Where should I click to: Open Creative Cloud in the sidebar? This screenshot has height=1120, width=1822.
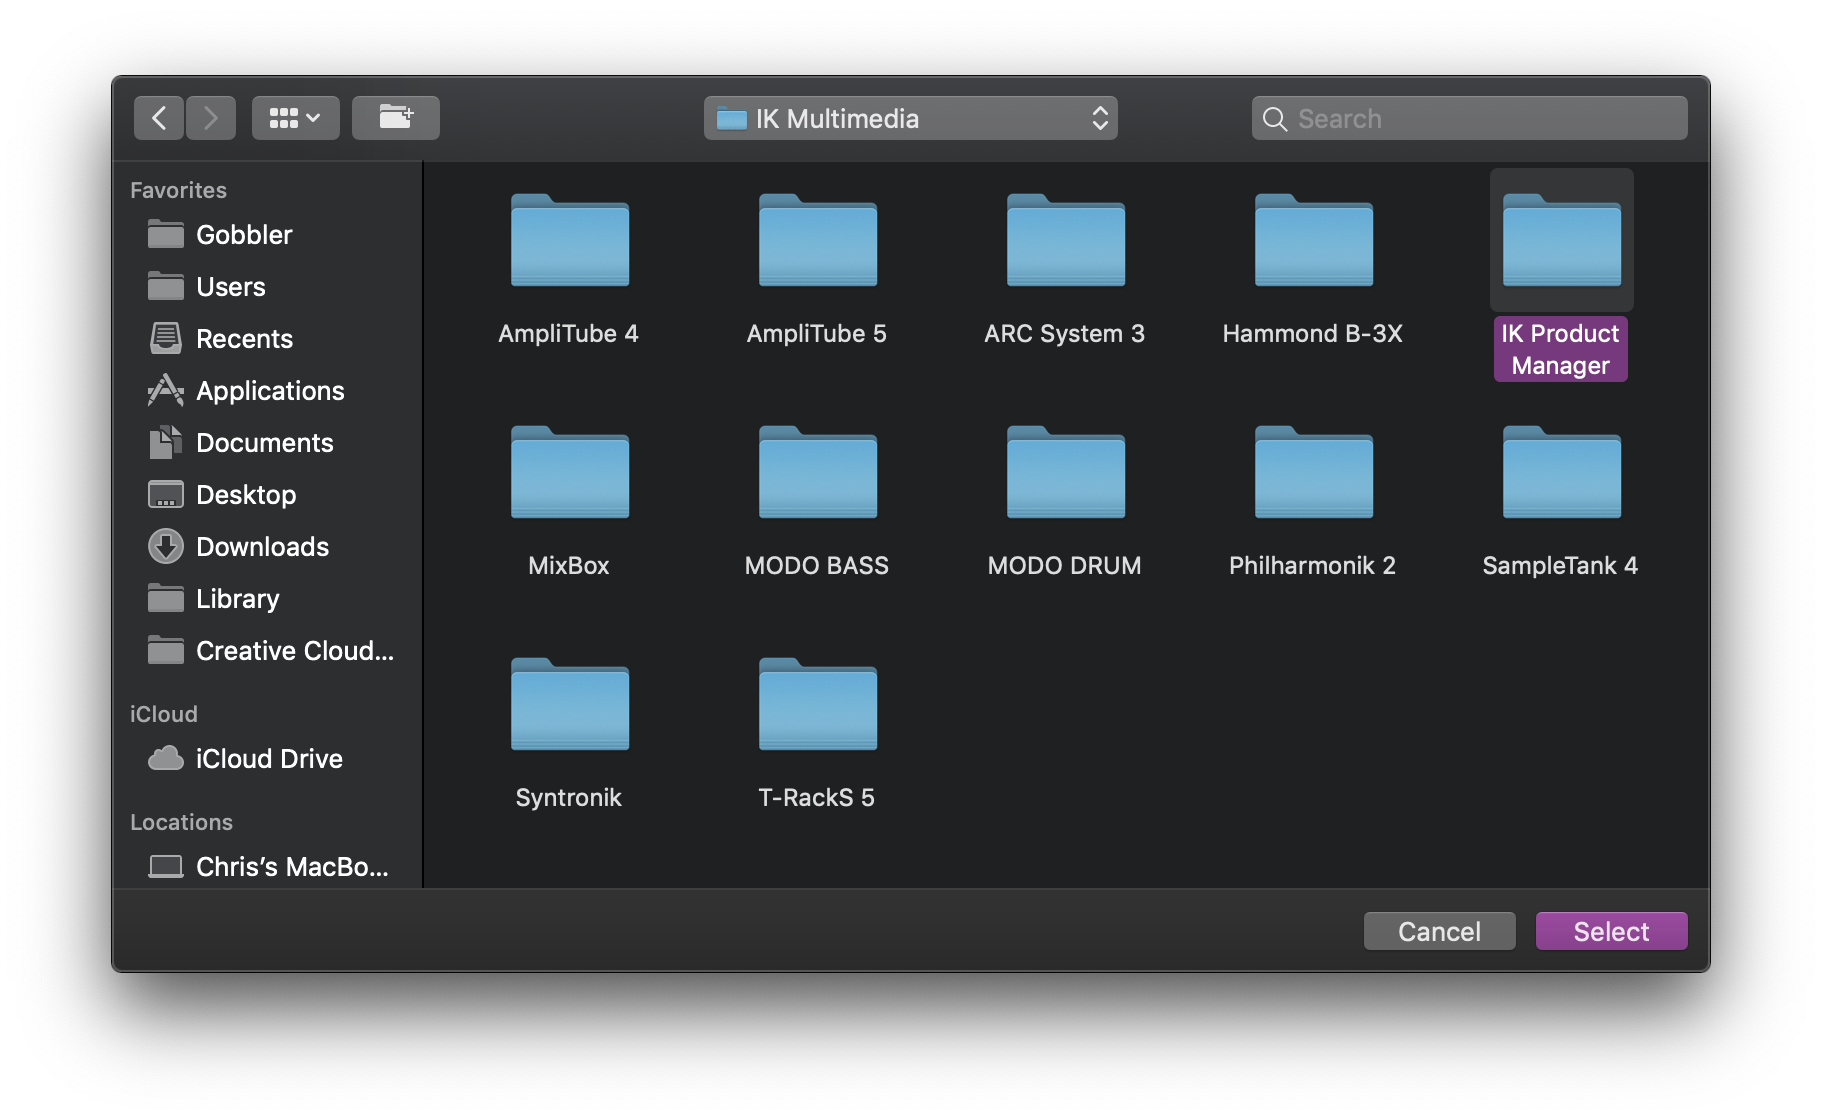(267, 651)
